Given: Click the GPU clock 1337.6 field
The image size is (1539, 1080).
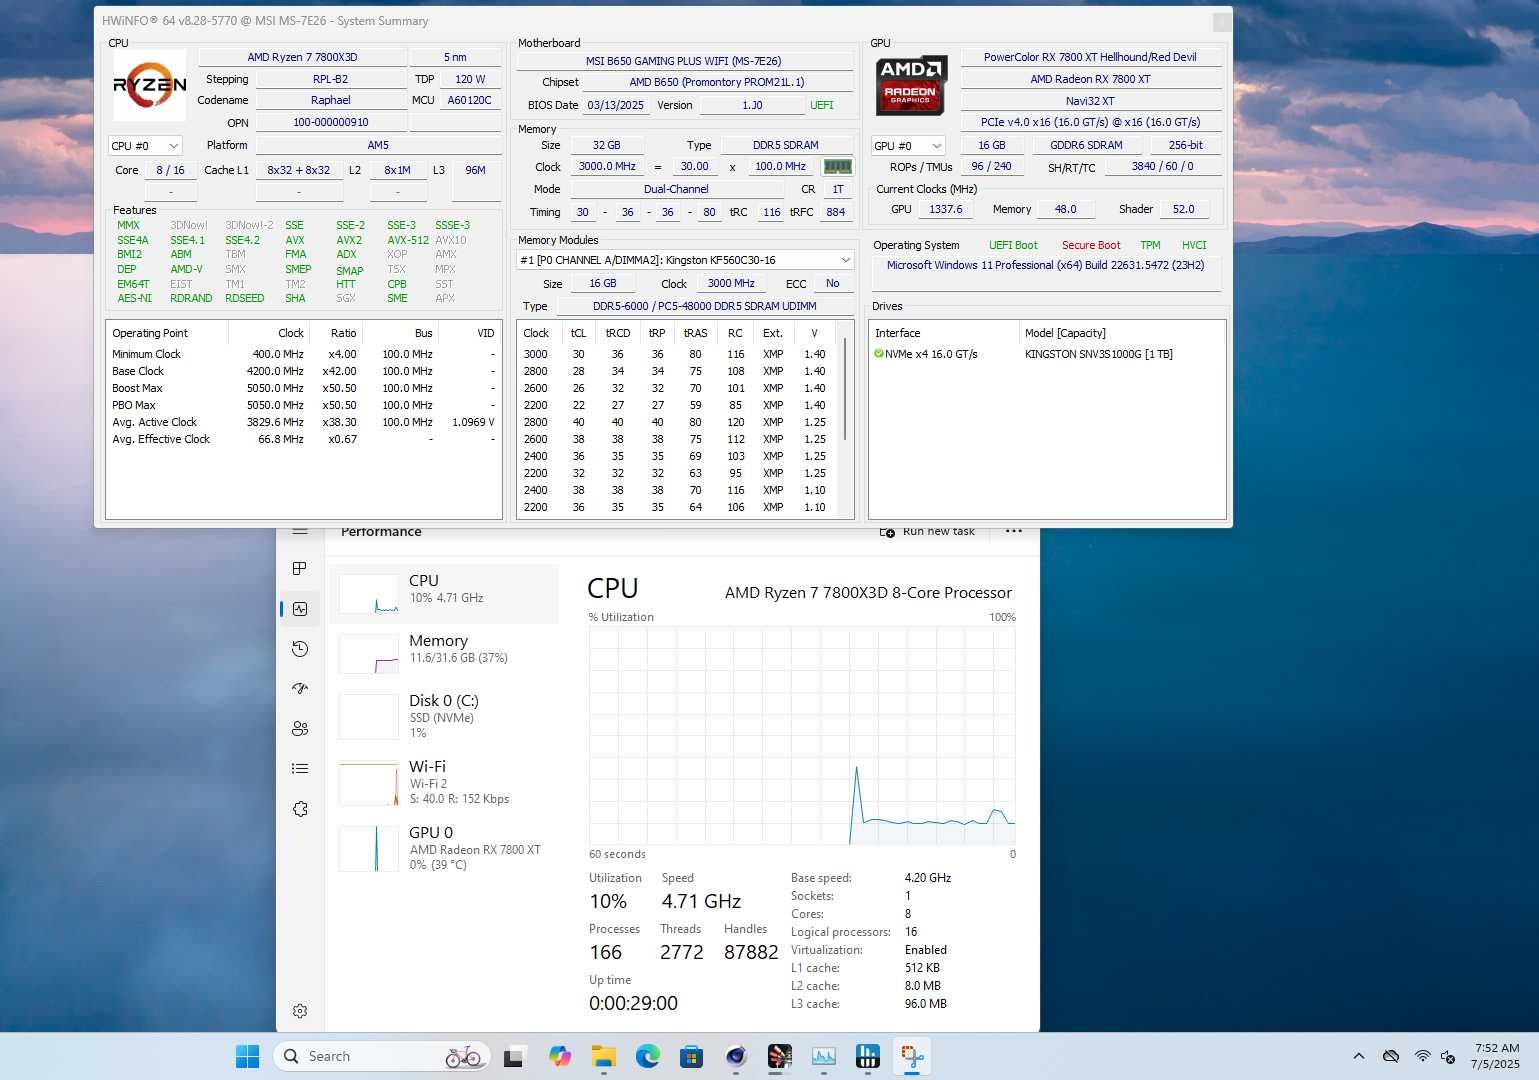Looking at the screenshot, I should 946,209.
